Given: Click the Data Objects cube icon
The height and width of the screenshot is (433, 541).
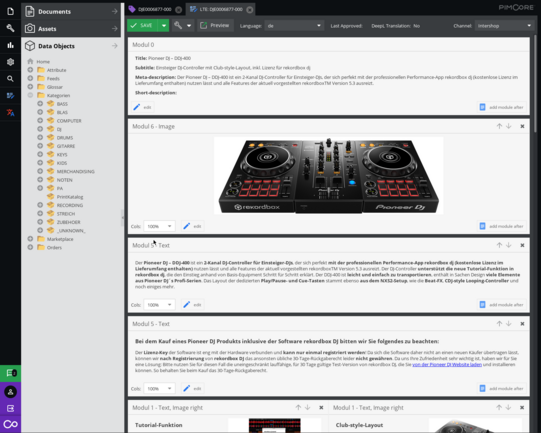Looking at the screenshot, I should click(30, 46).
